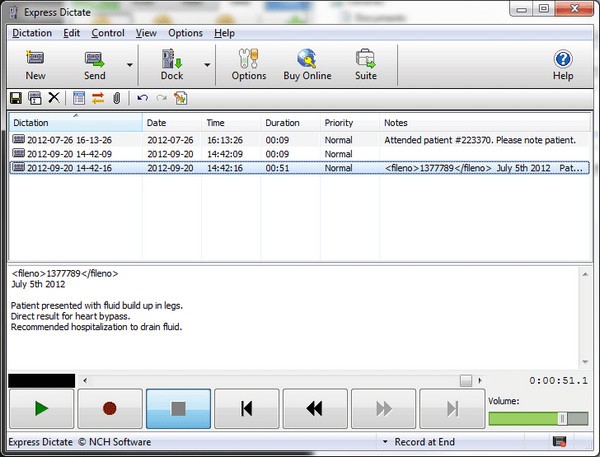
Task: Open the Edit menu
Action: coord(71,33)
